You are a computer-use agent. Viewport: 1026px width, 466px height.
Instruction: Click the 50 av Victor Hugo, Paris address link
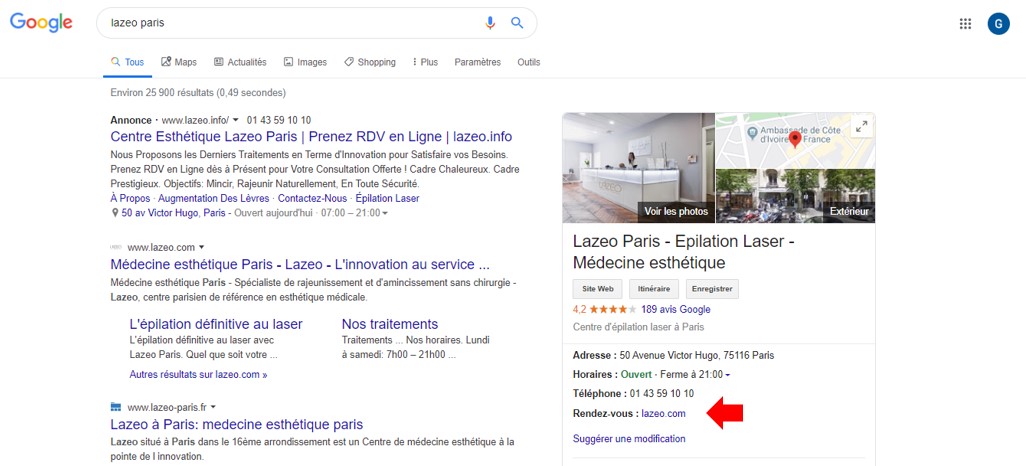click(x=173, y=213)
